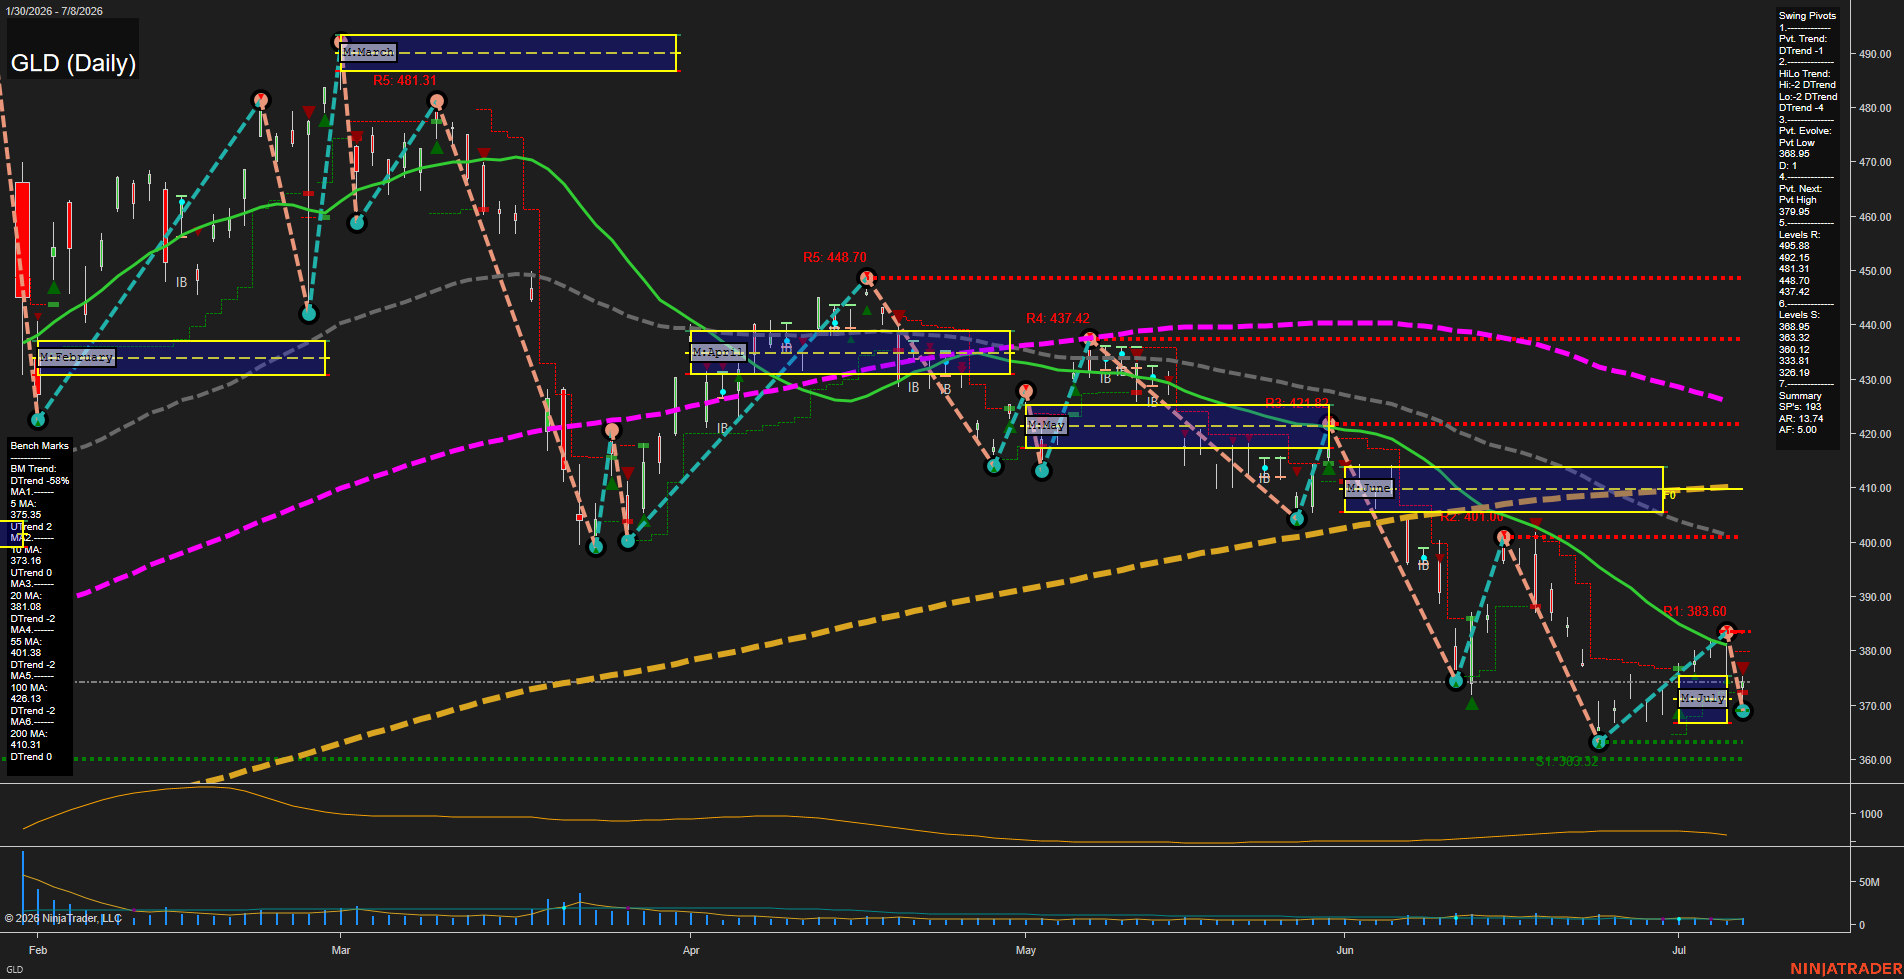
Task: Click the Levels R: heading
Action: [x=1799, y=235]
